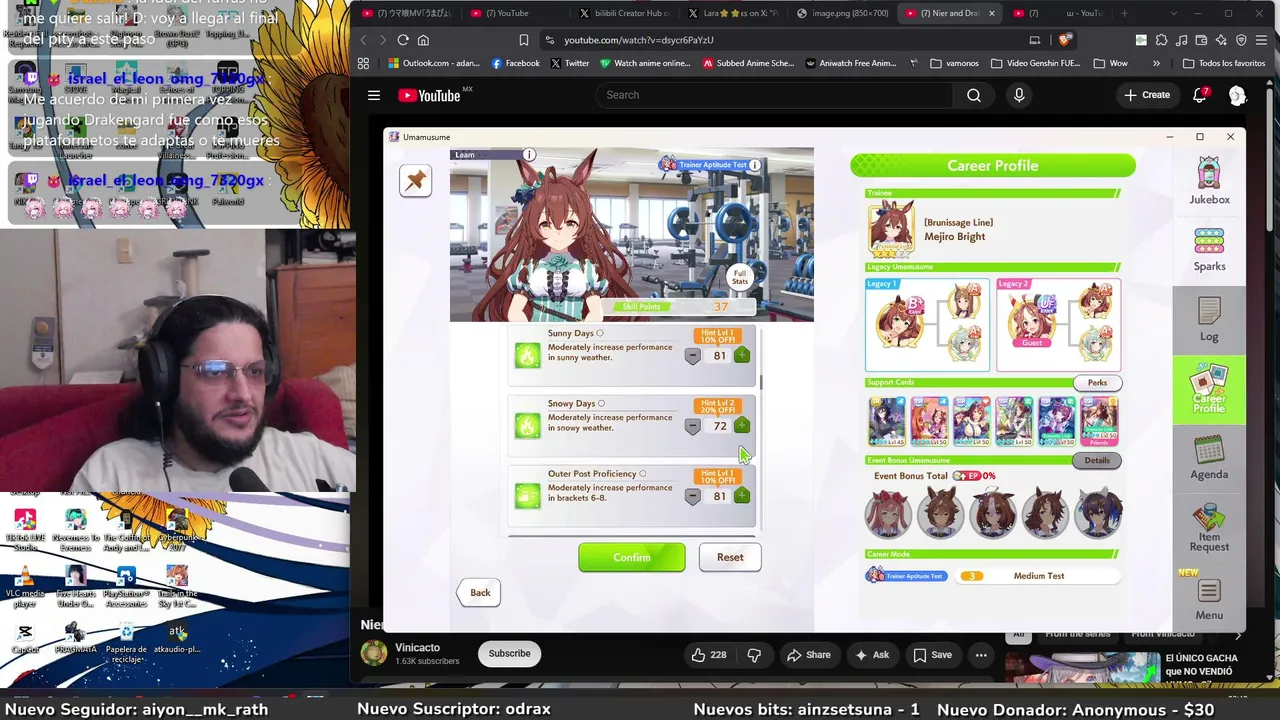Screen dimensions: 1280x720
Task: Increase Outer Post Proficiency with plus button
Action: pyautogui.click(x=742, y=495)
